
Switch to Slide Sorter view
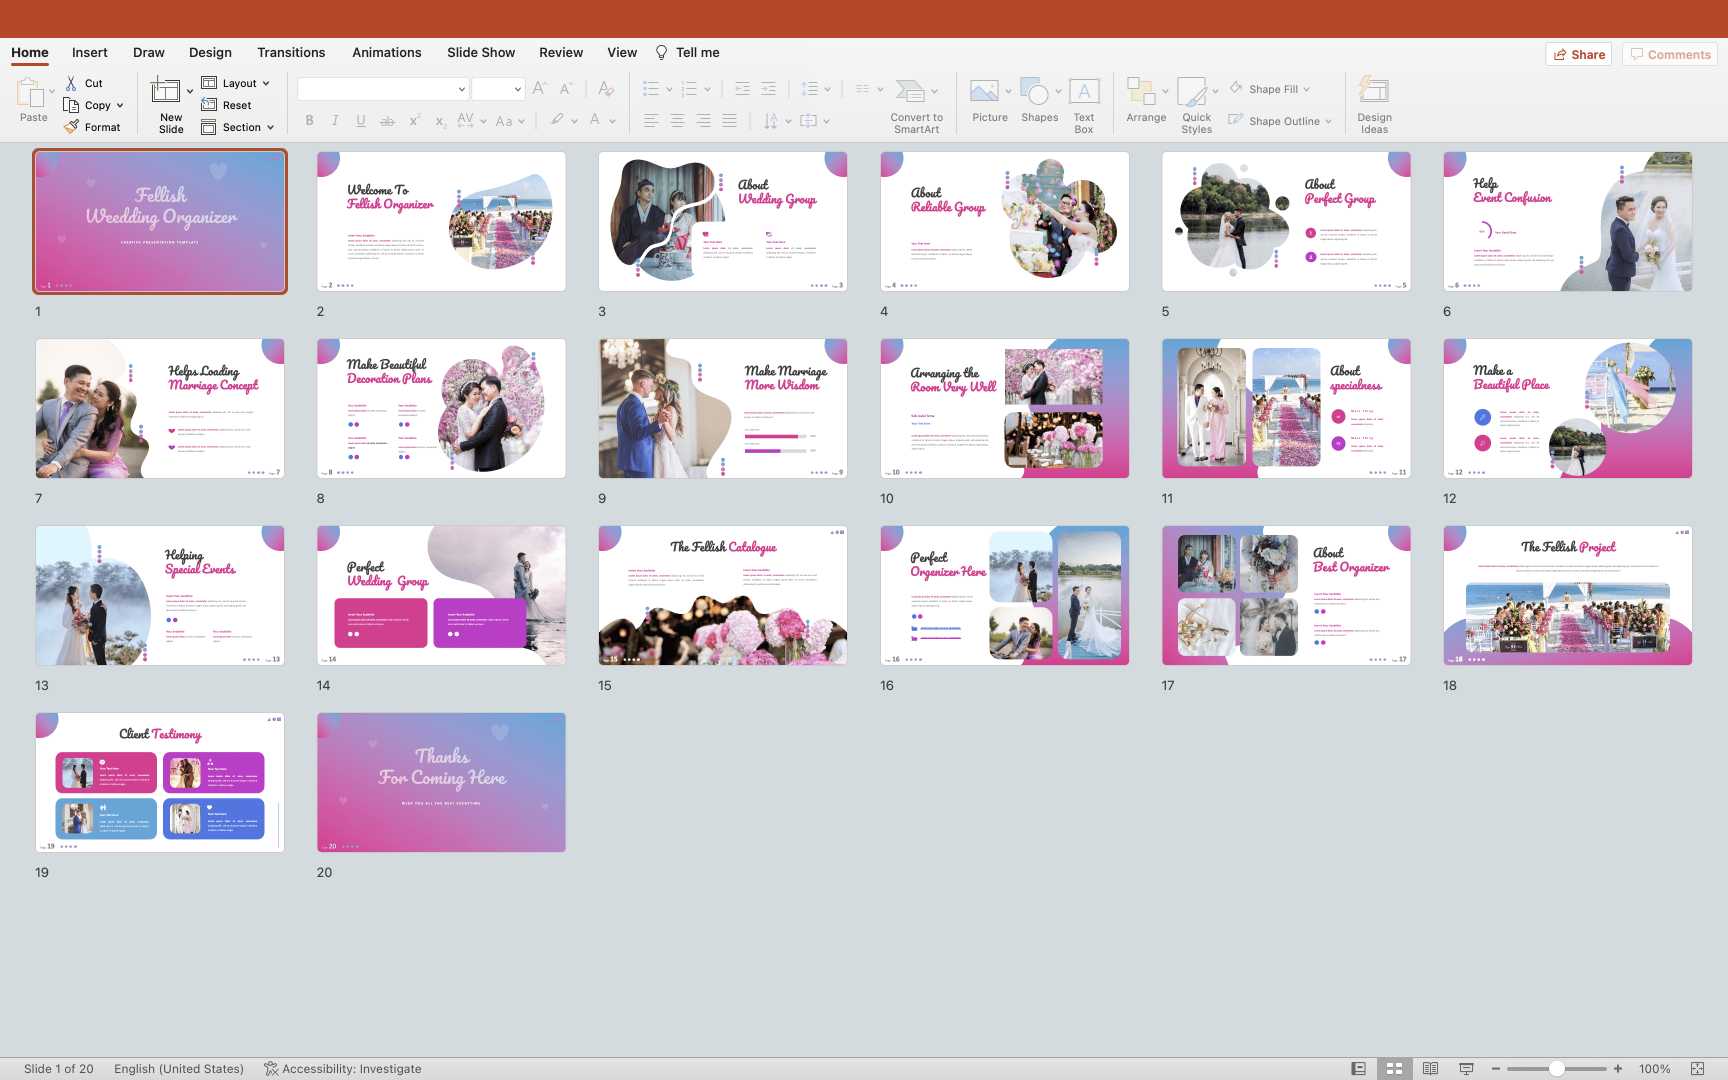click(x=1394, y=1069)
